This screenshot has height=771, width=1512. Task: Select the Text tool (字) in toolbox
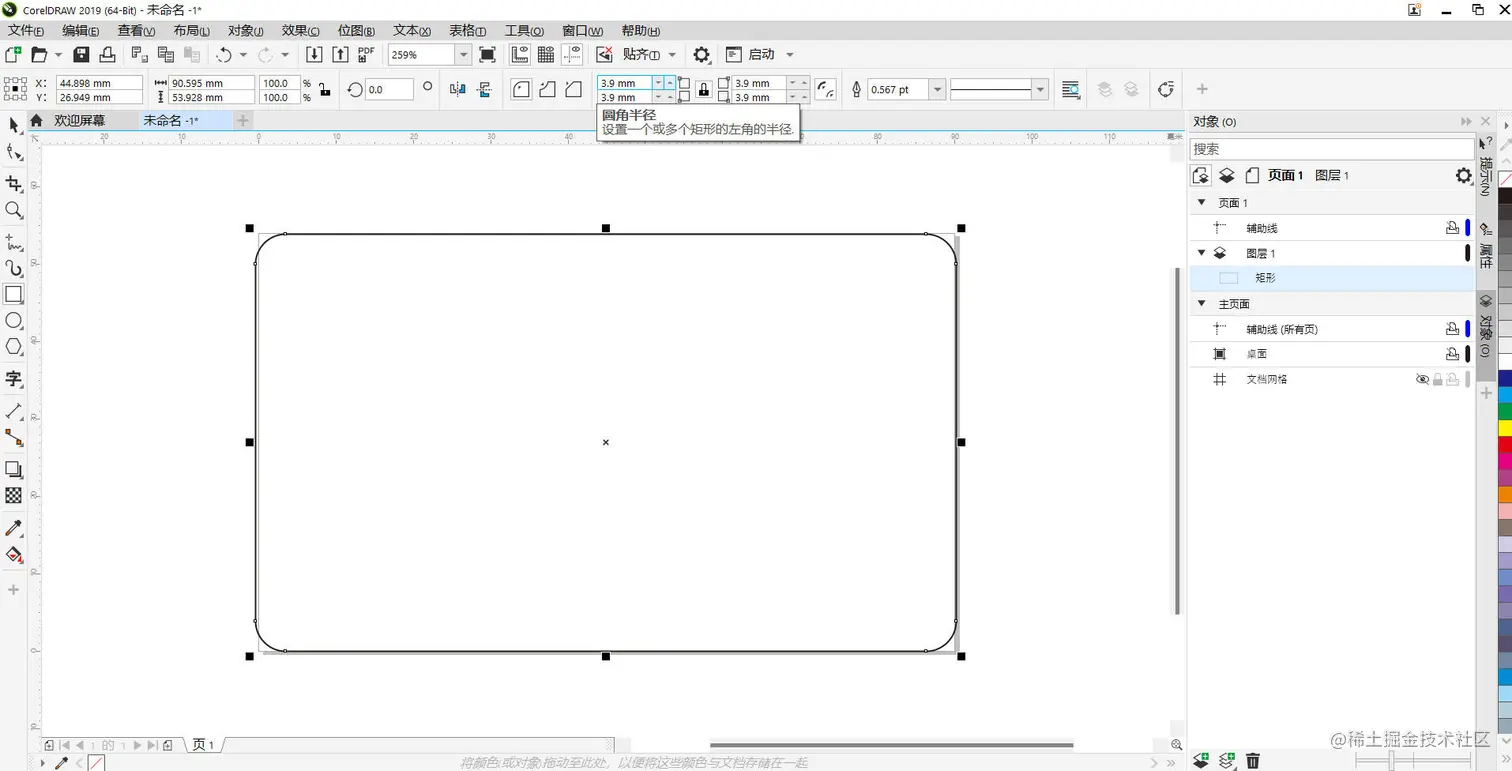(x=14, y=379)
